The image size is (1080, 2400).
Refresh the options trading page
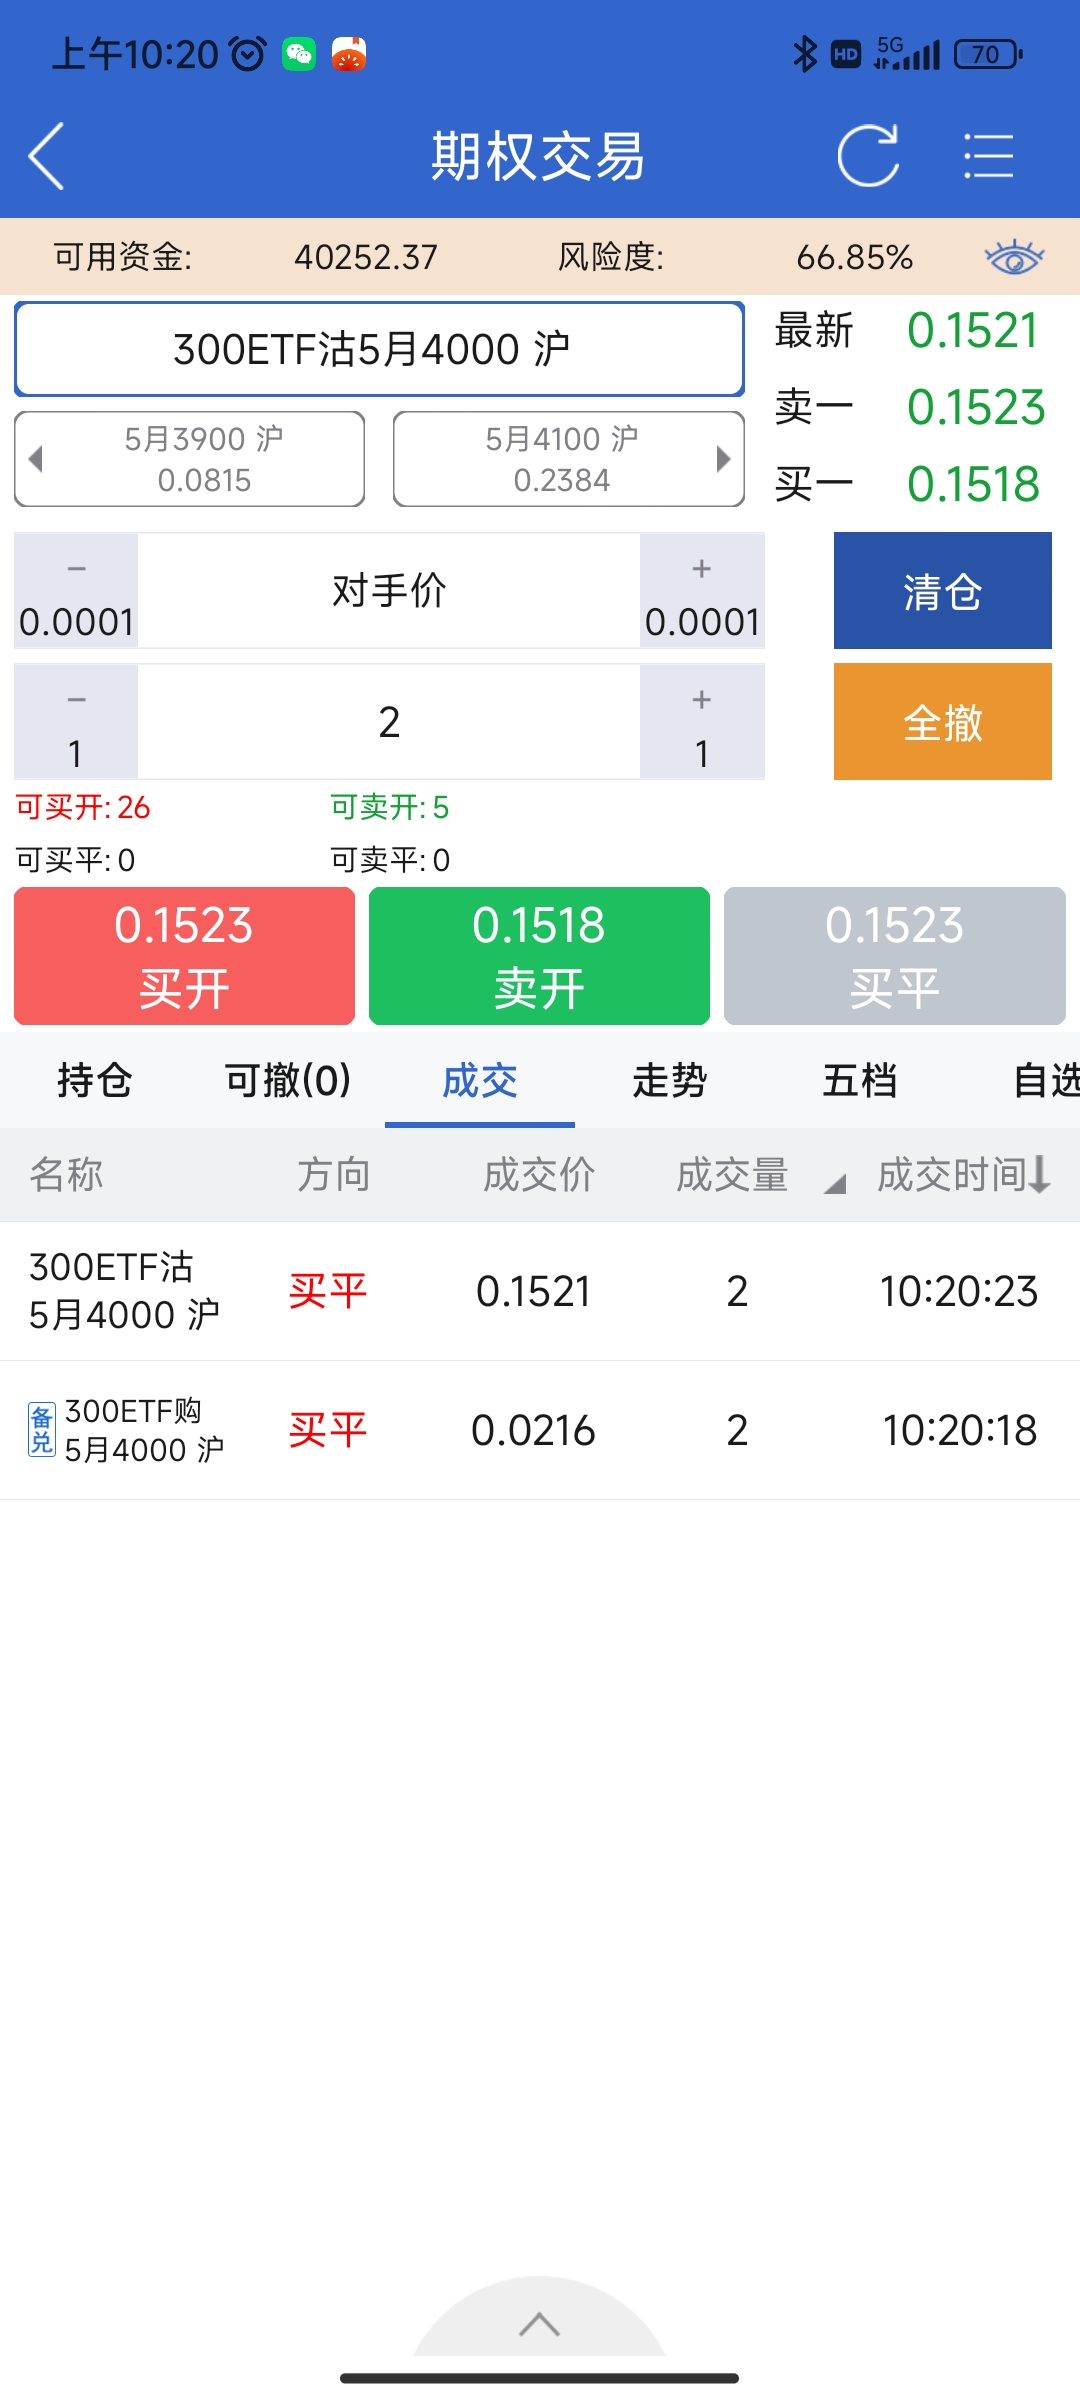pos(867,156)
